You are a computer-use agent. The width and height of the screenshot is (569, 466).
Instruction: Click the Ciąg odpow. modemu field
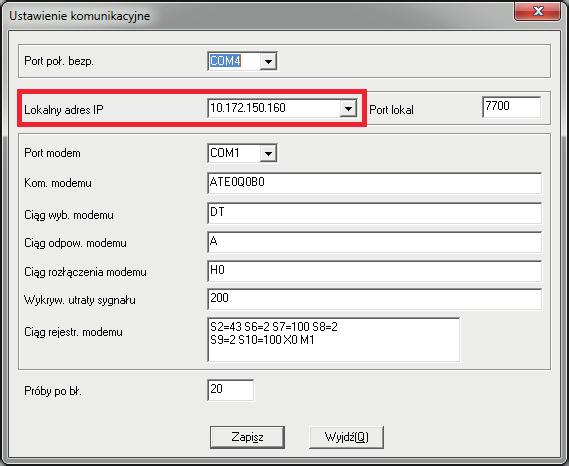[374, 242]
